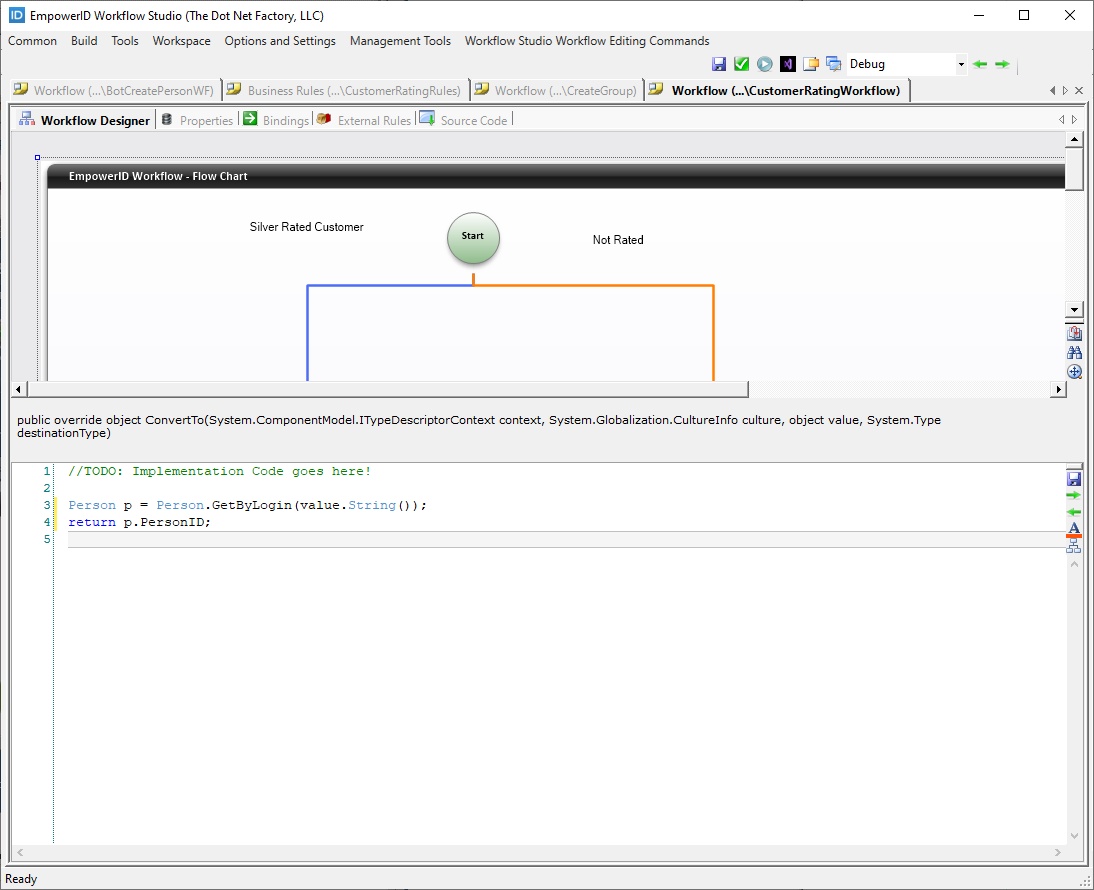The width and height of the screenshot is (1094, 890).
Task: Click the green right arrow beside the code editor
Action: [1074, 495]
